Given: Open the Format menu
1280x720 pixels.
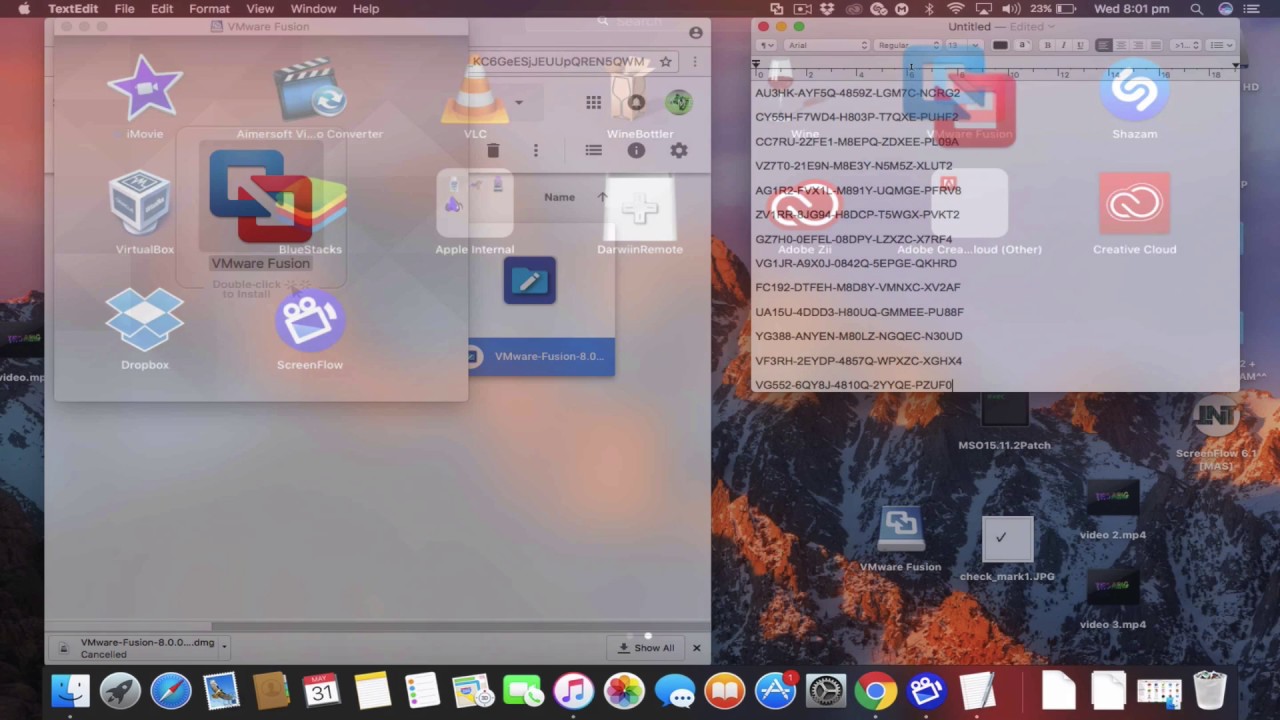Looking at the screenshot, I should pyautogui.click(x=209, y=9).
